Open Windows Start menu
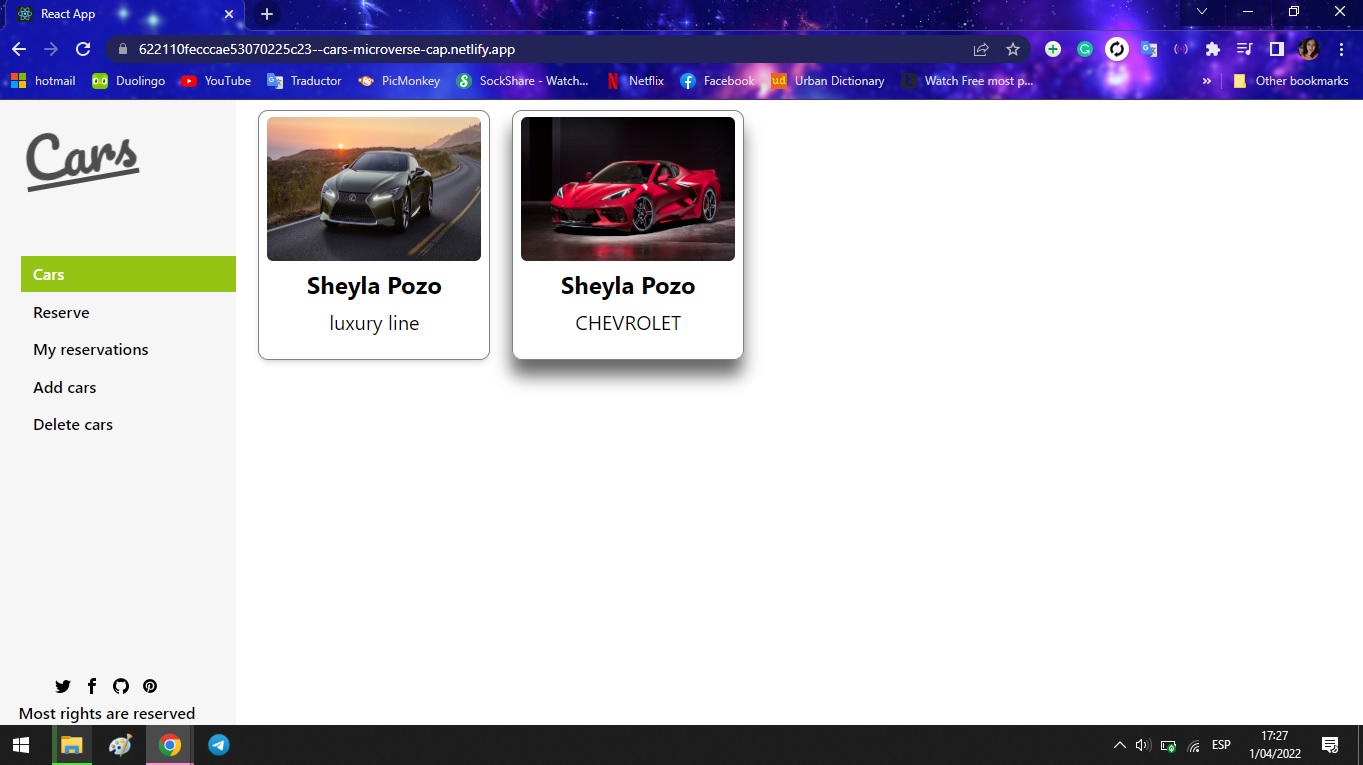 point(20,745)
